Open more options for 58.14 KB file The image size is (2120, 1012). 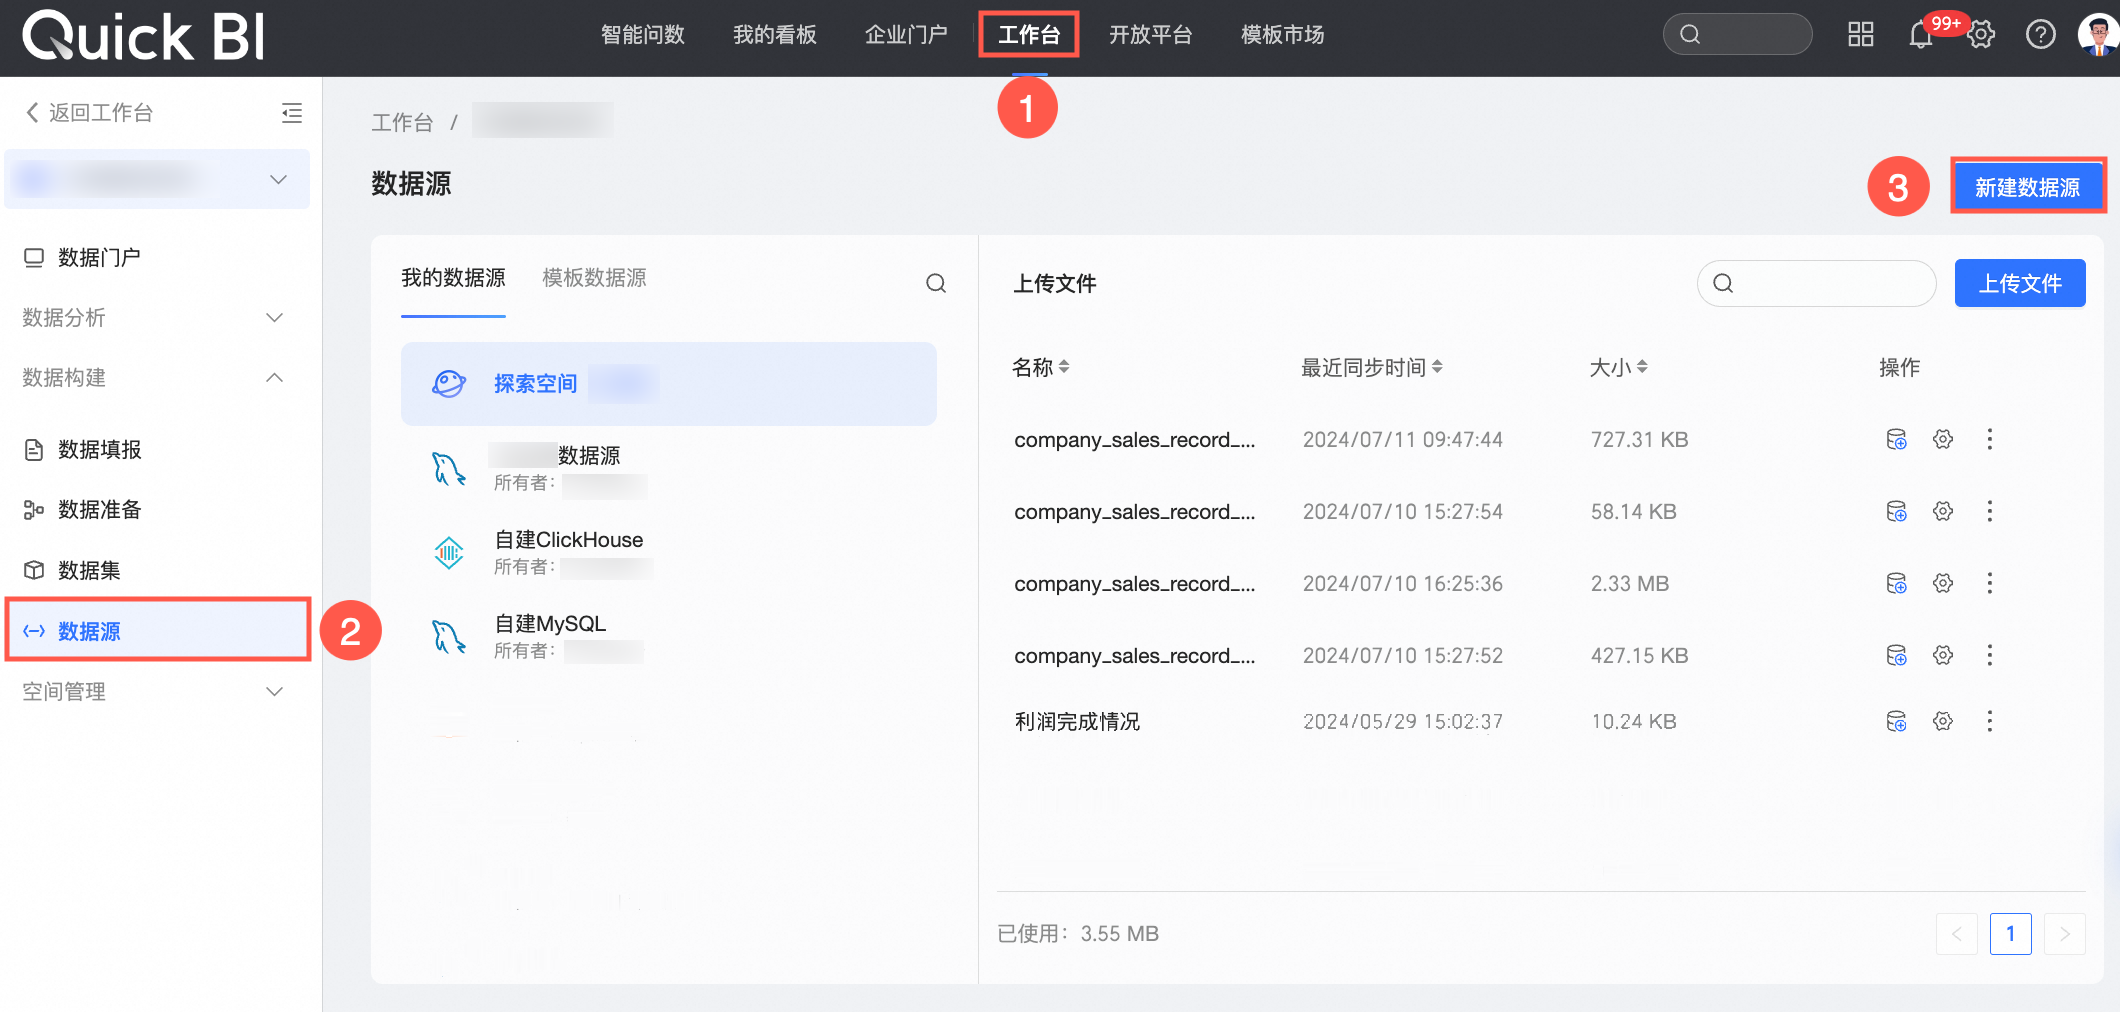1990,511
